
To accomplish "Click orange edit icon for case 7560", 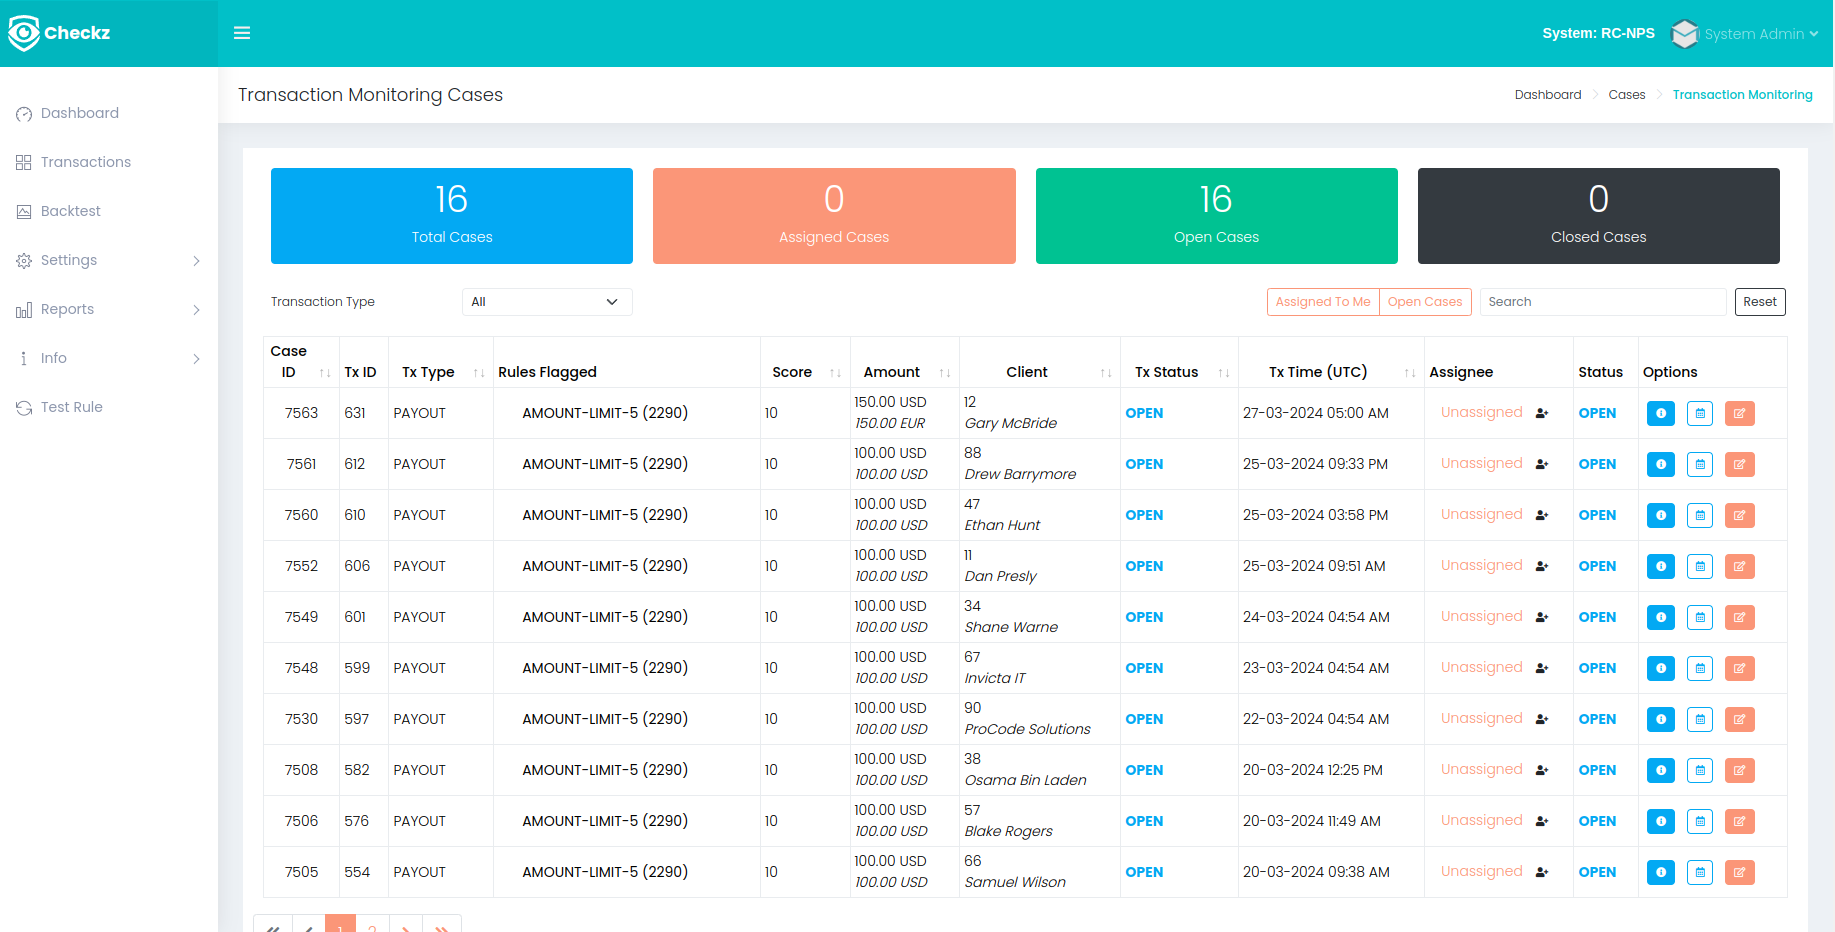I will pyautogui.click(x=1739, y=515).
